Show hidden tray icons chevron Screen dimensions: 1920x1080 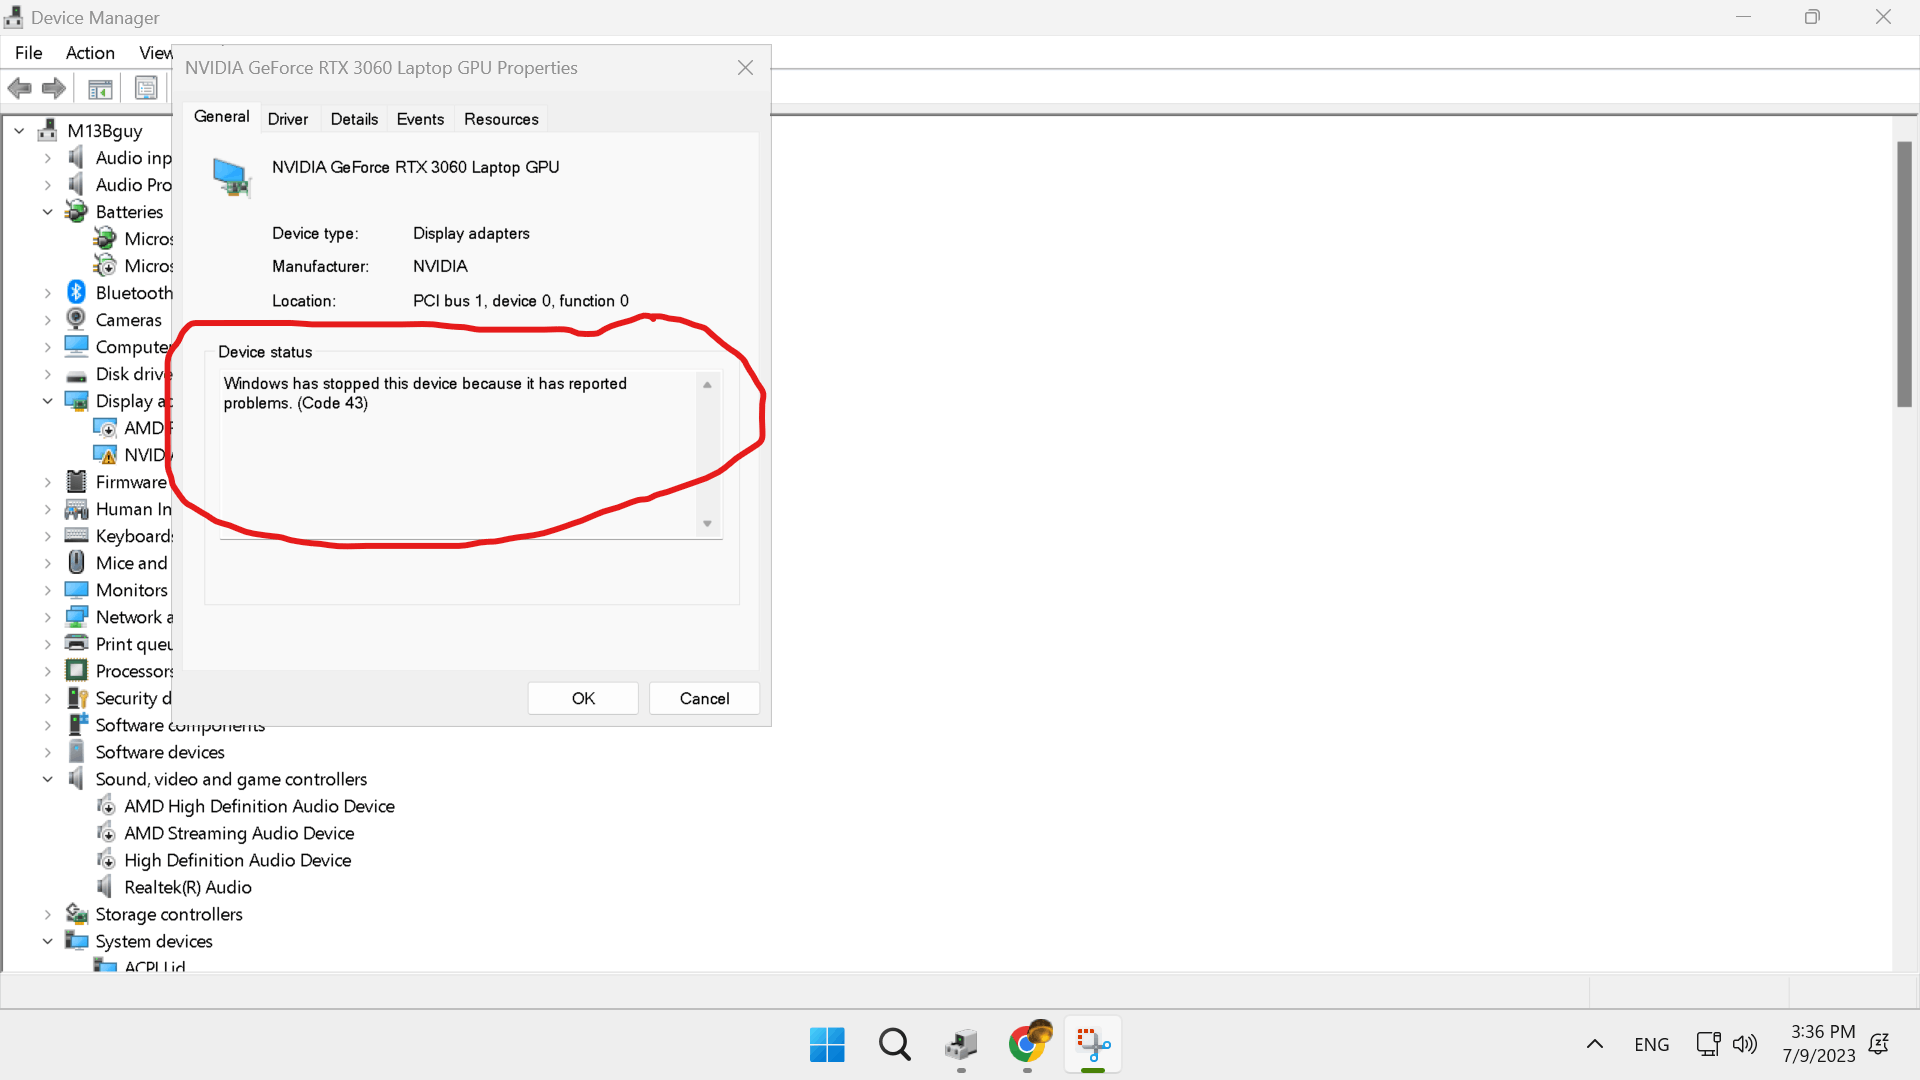coord(1595,1044)
